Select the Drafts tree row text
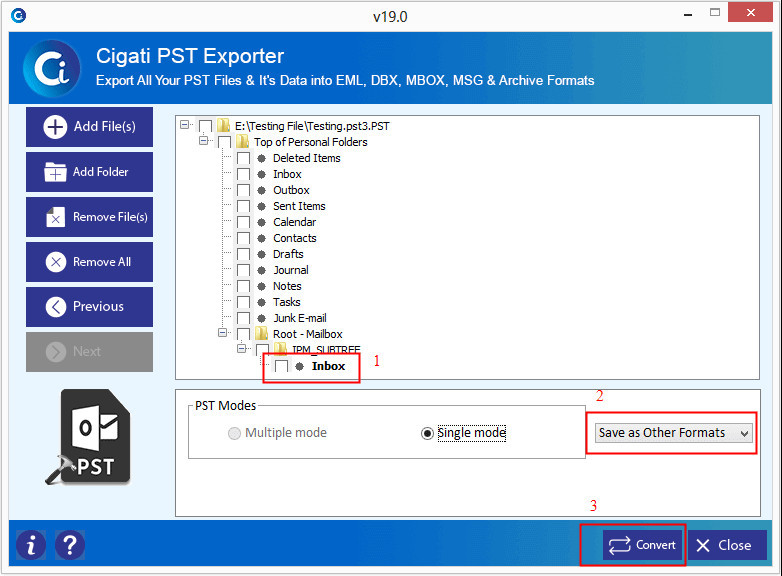Screen dimensions: 782x576 coord(288,254)
